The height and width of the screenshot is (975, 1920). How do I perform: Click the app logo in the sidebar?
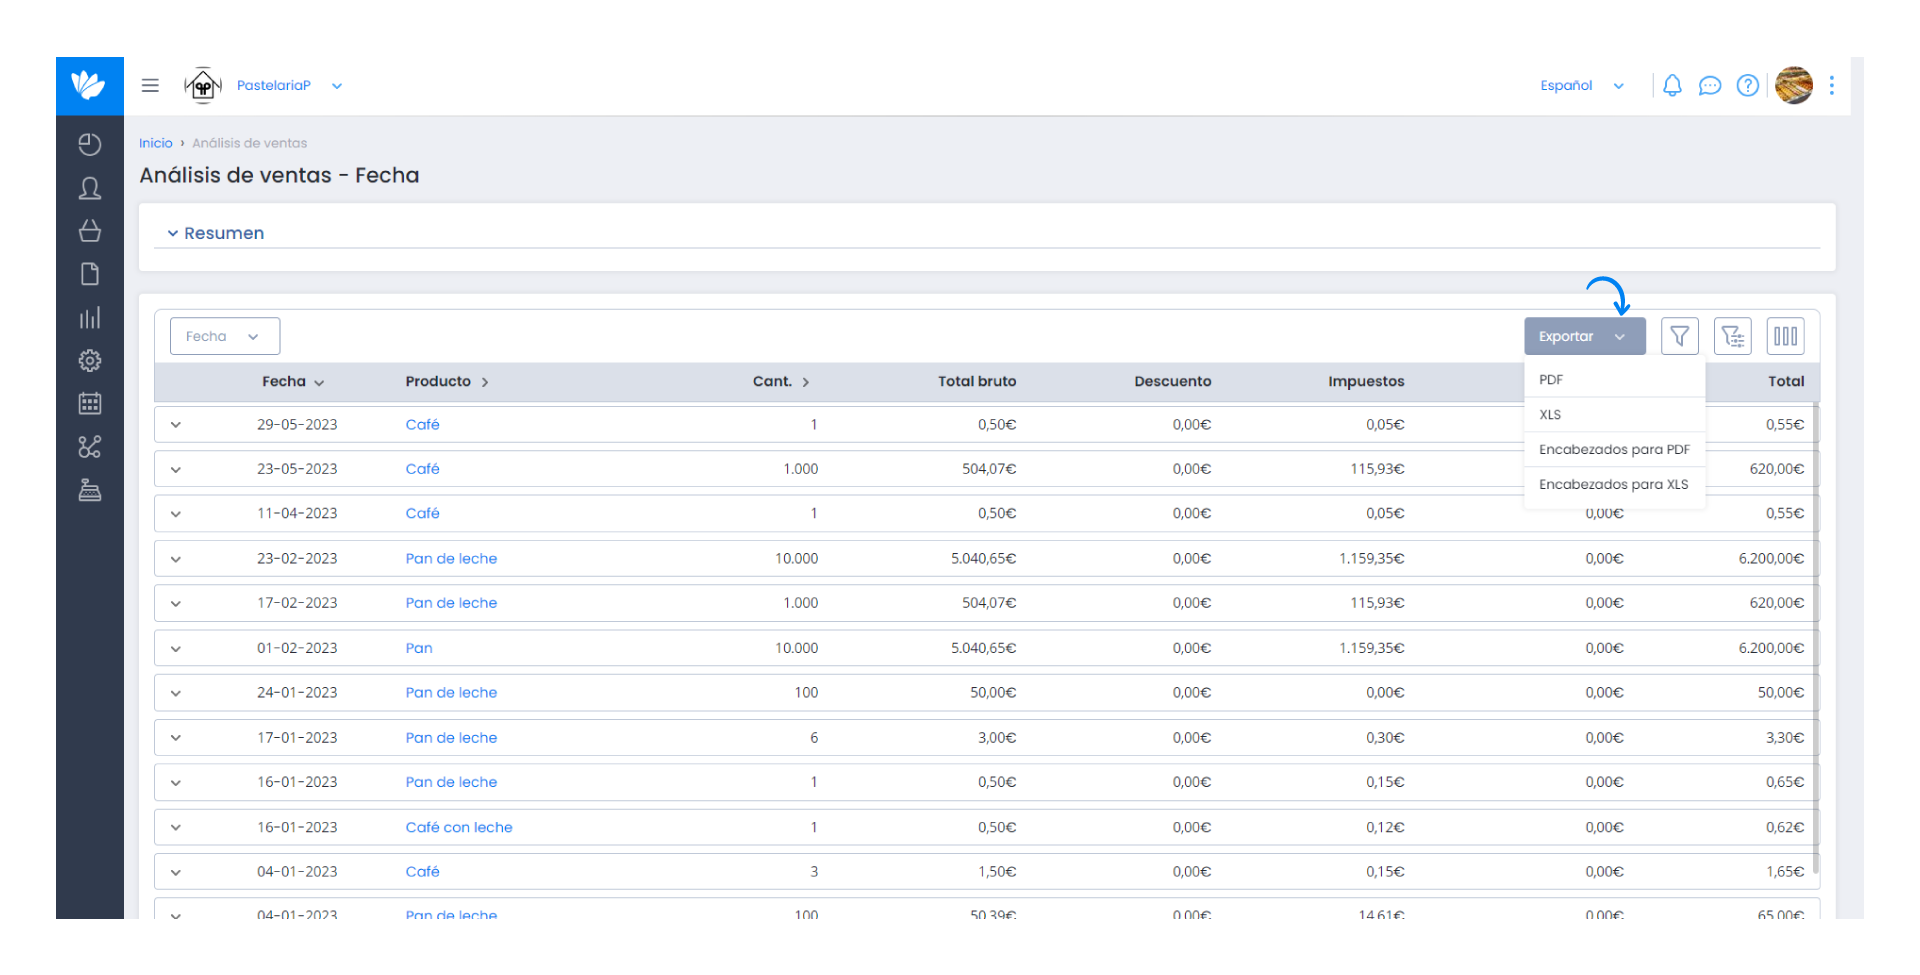pyautogui.click(x=89, y=85)
